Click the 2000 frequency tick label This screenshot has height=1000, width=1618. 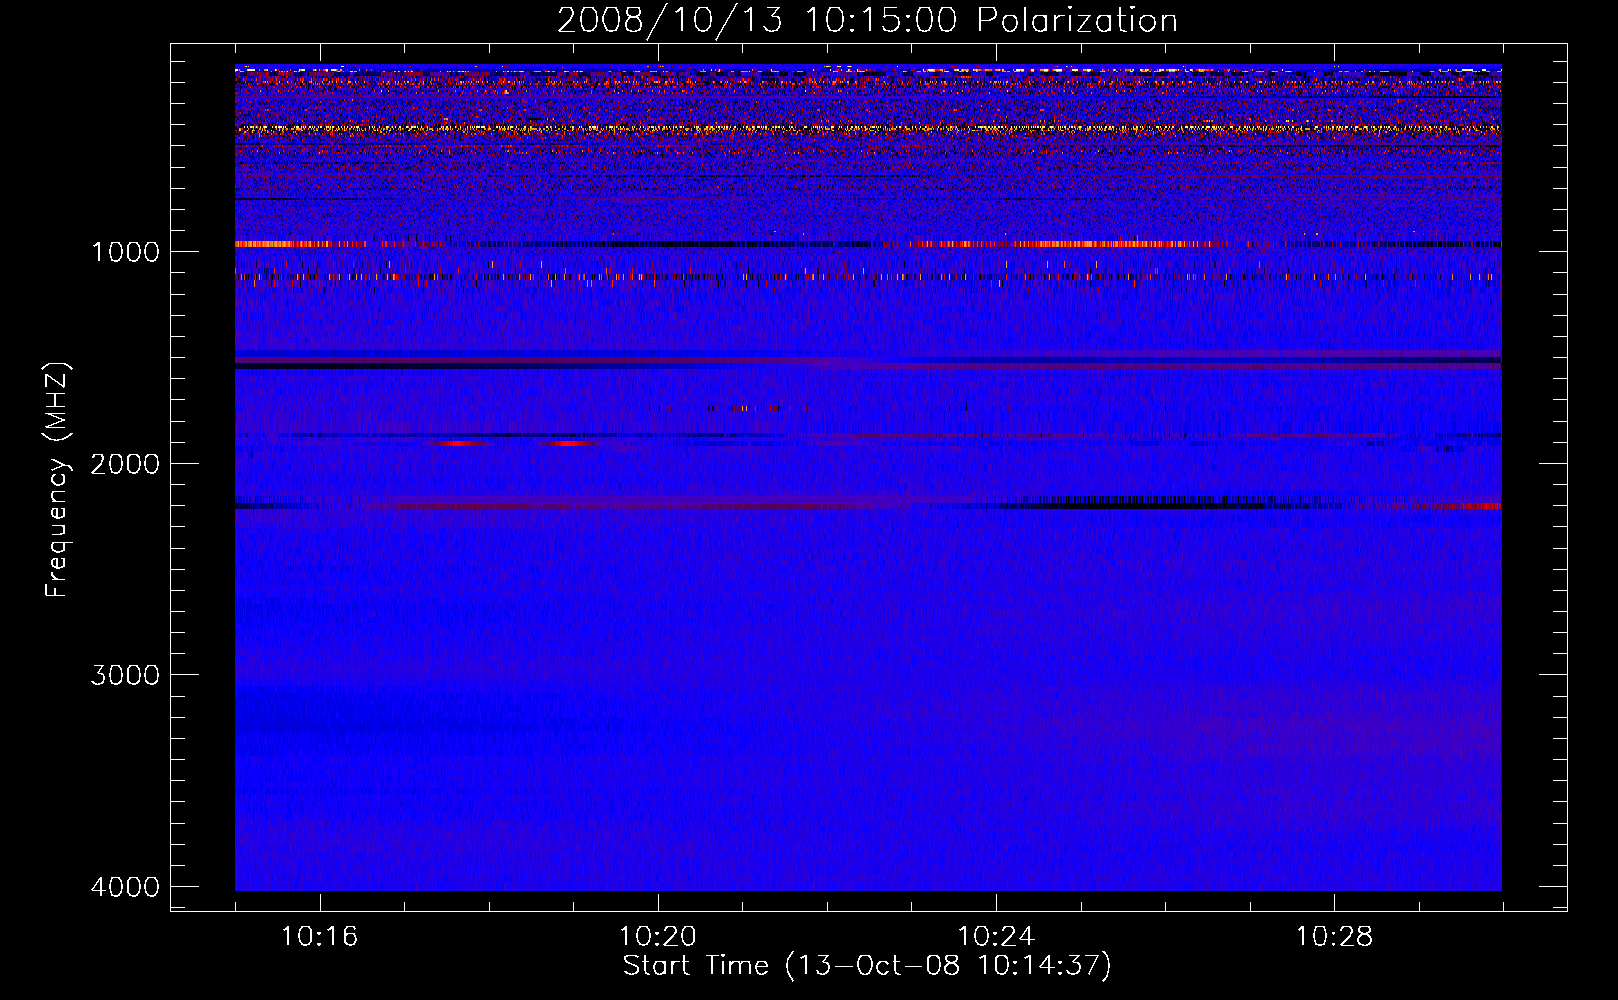125,463
